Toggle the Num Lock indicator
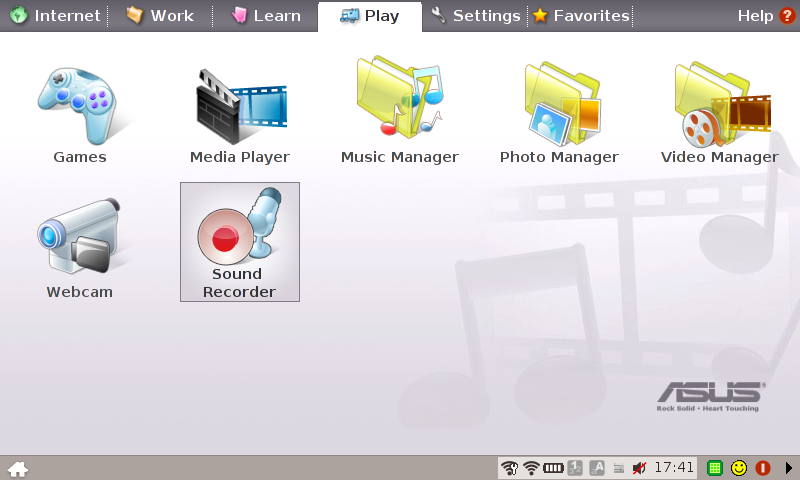800x480 pixels. pyautogui.click(x=575, y=468)
